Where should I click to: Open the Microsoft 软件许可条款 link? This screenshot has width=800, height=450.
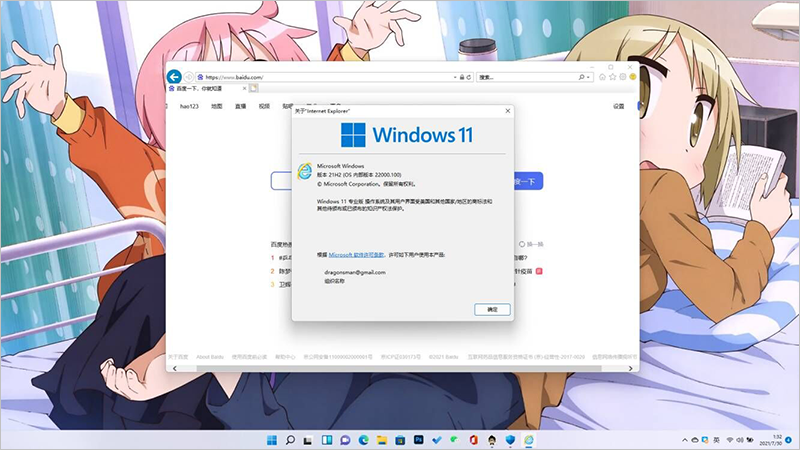pos(357,255)
